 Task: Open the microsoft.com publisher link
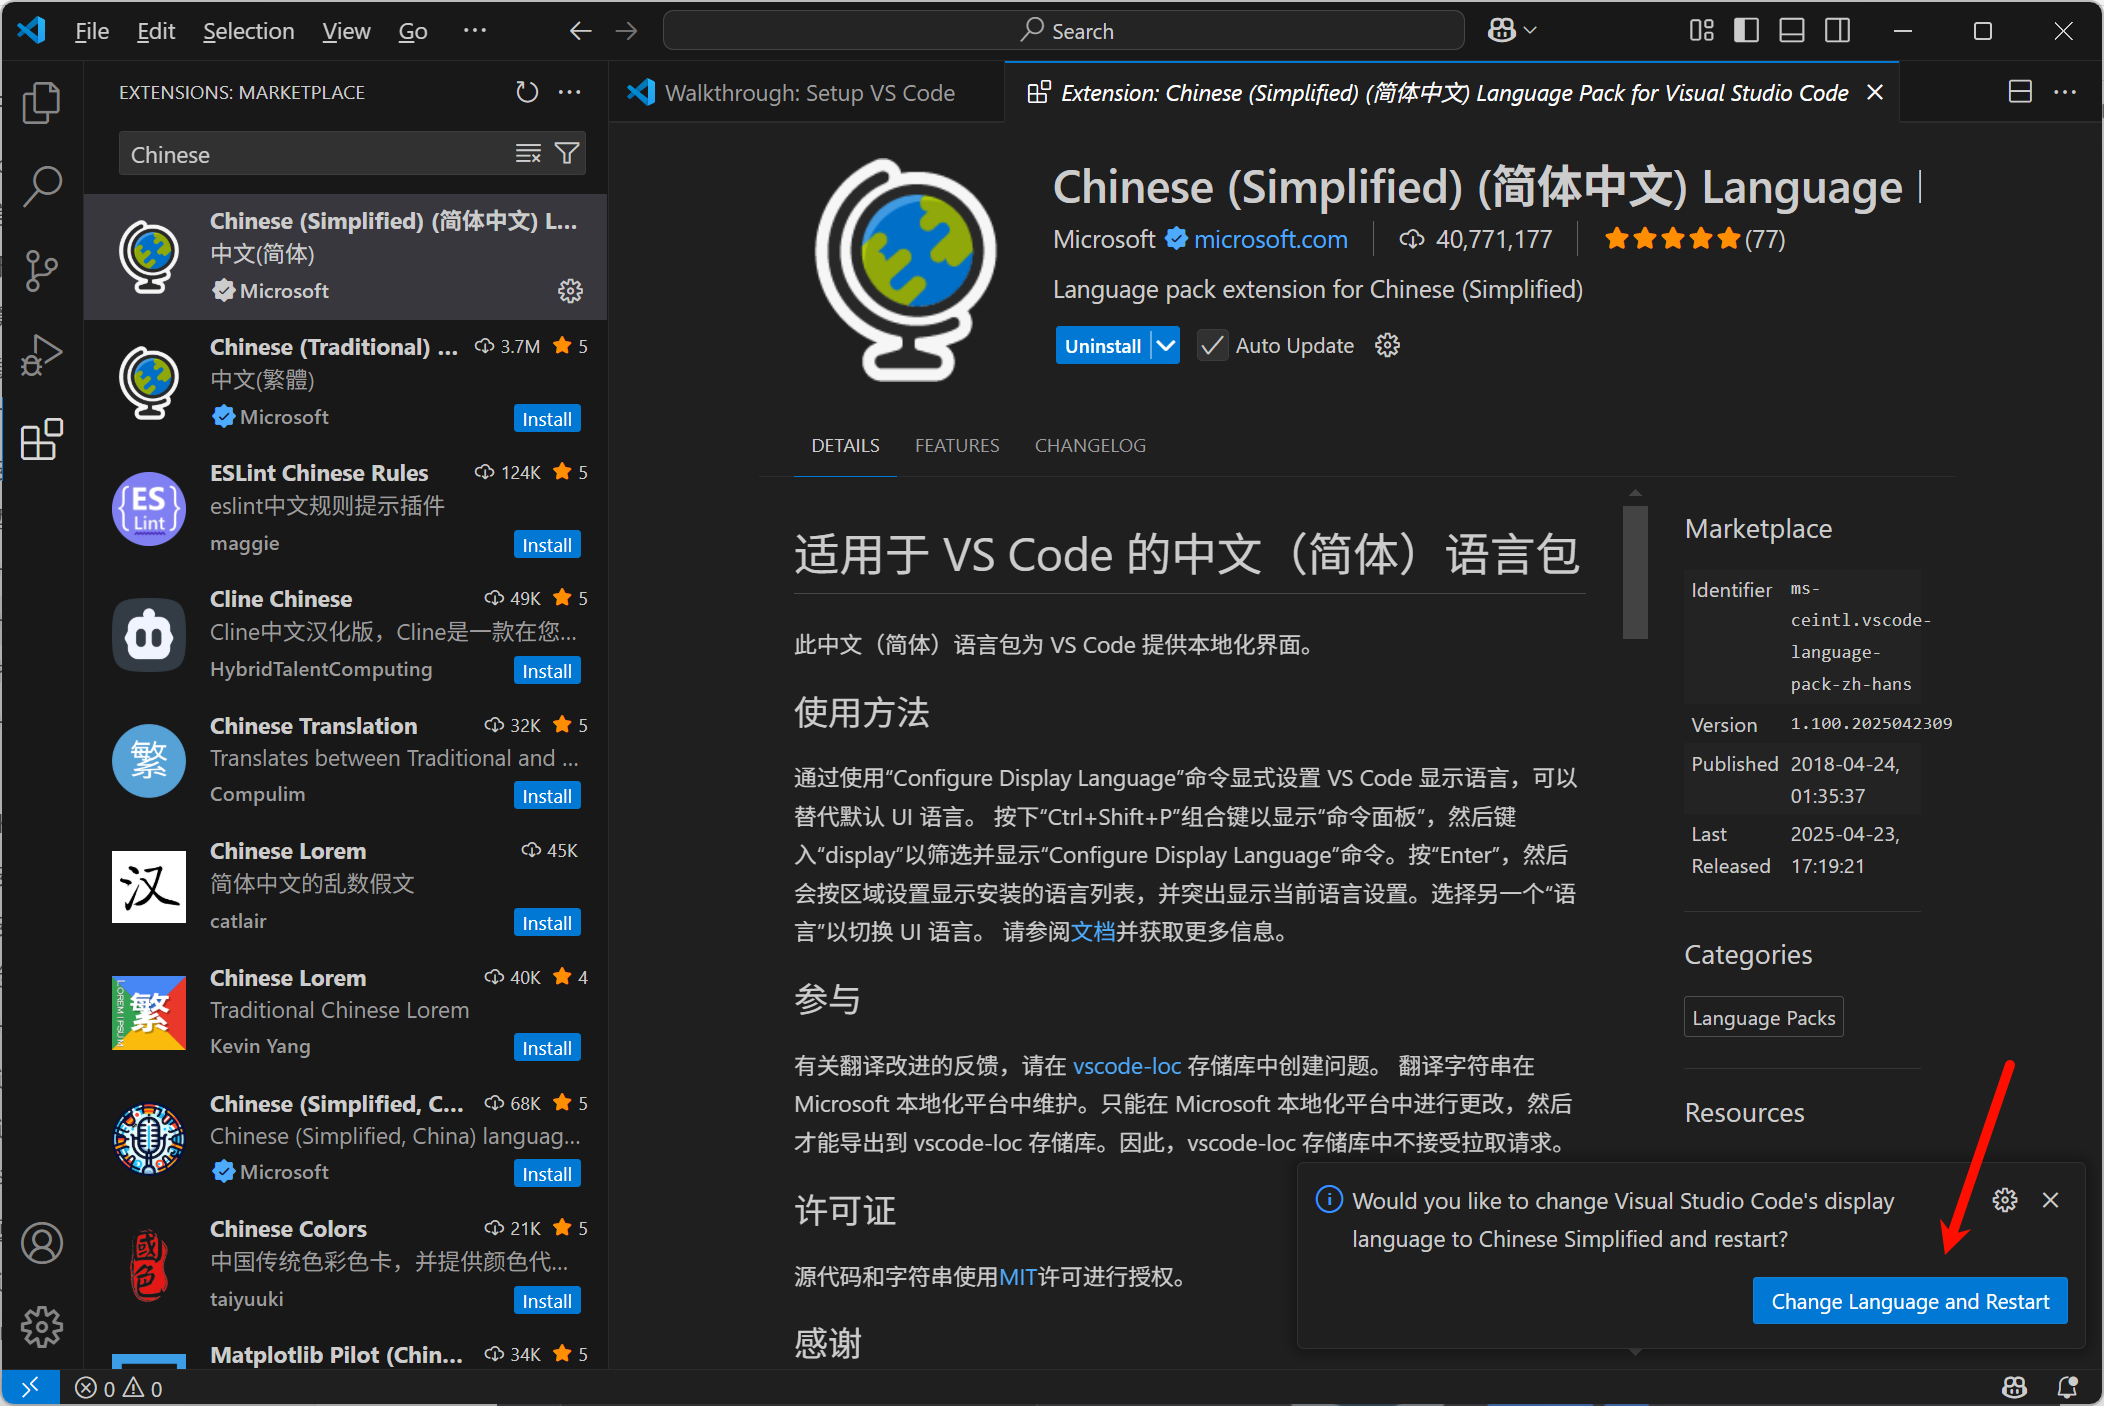click(1270, 239)
